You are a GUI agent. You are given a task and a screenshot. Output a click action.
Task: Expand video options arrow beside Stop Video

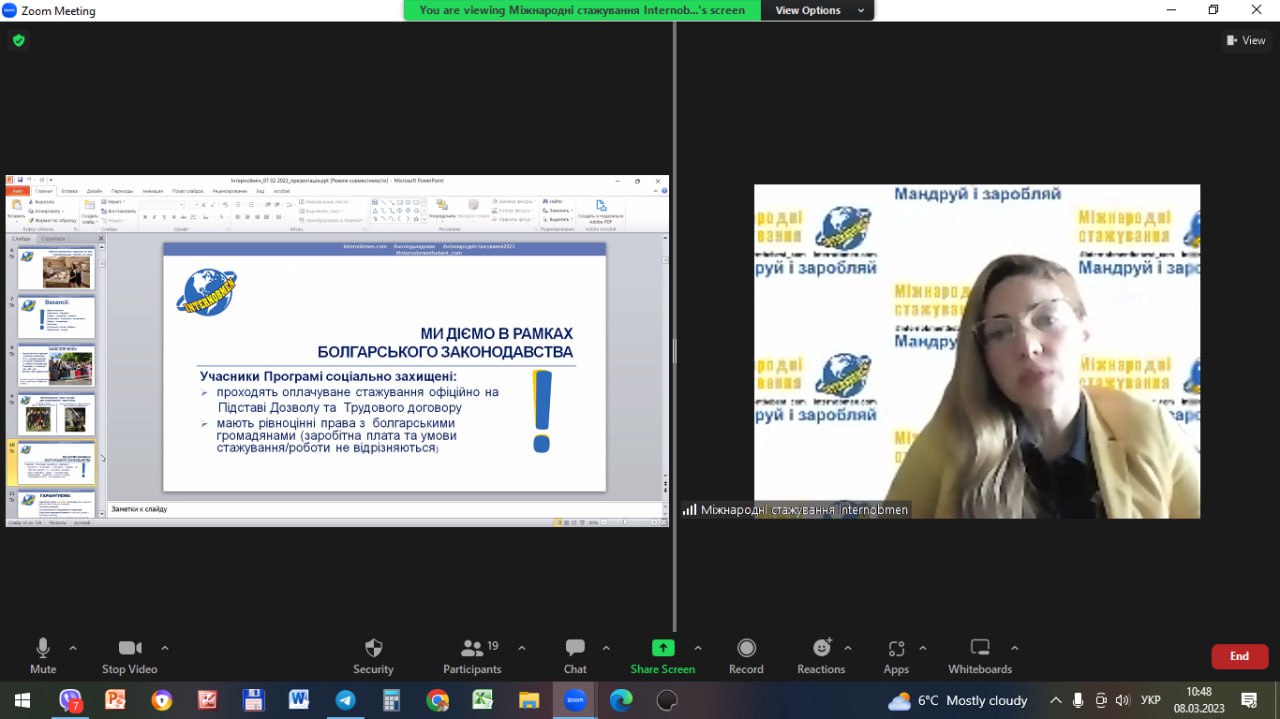point(165,648)
